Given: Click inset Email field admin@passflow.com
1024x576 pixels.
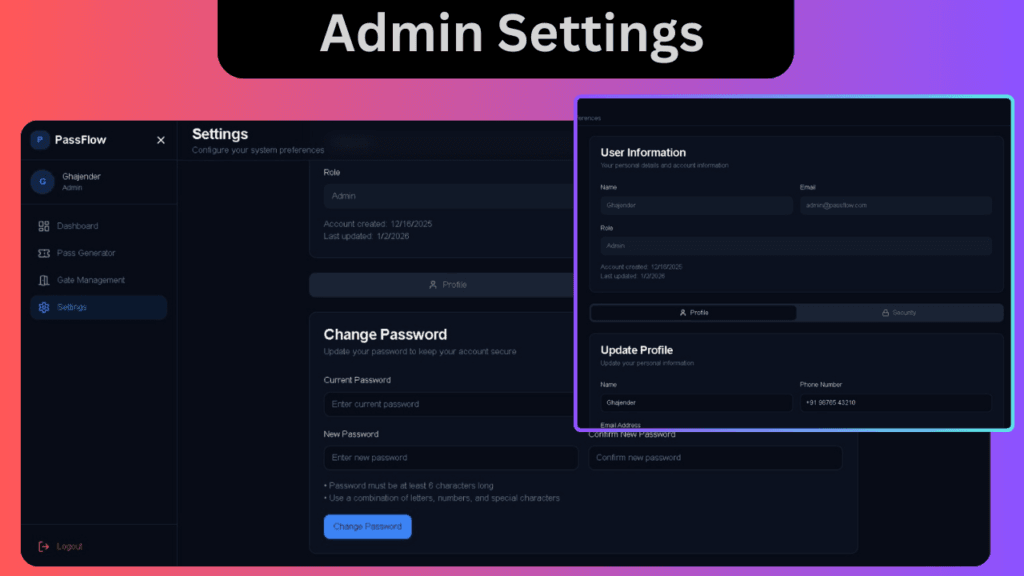Looking at the screenshot, I should pos(895,206).
